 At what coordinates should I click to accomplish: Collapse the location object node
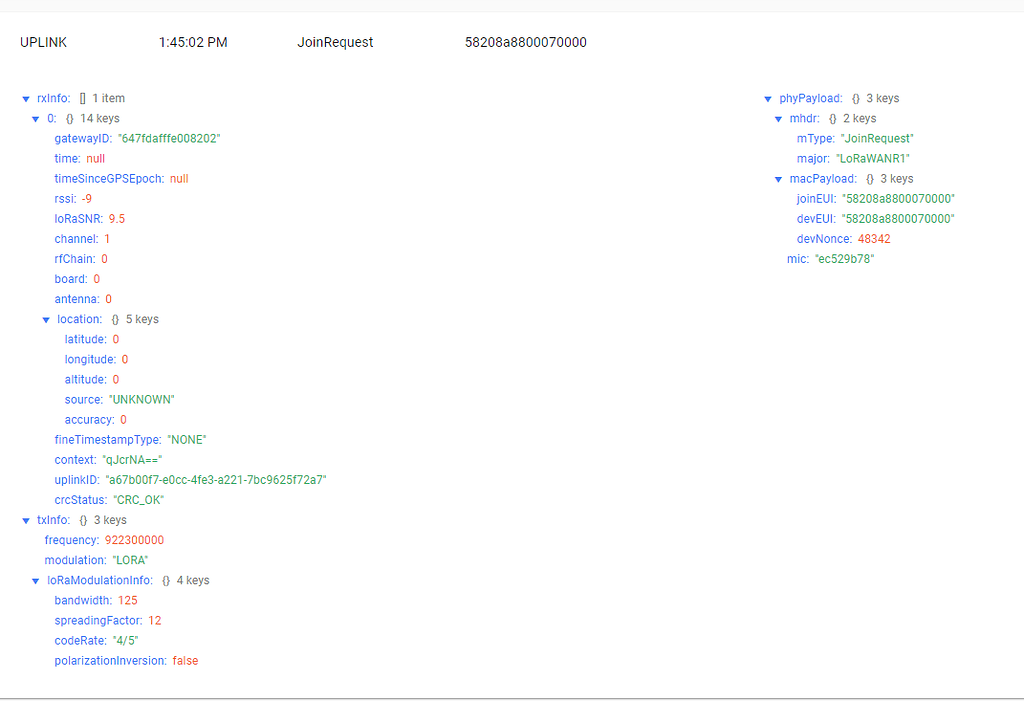point(46,319)
